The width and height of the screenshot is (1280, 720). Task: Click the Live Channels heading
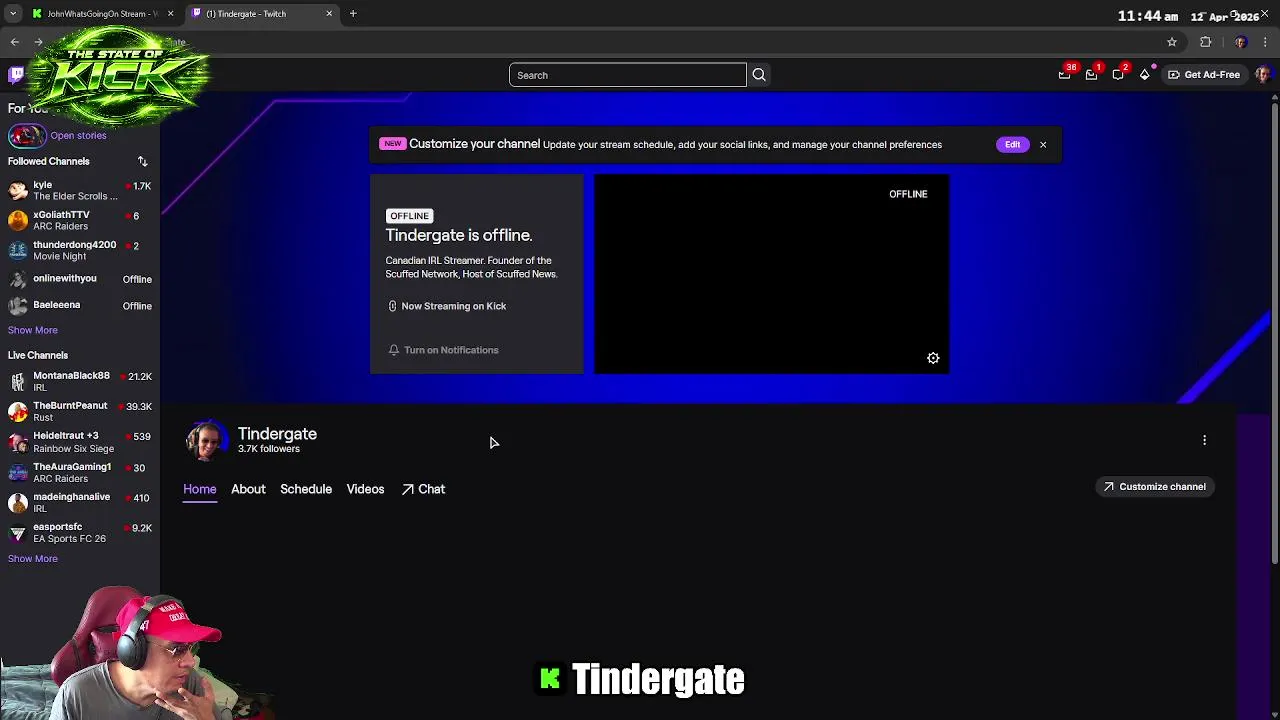click(x=38, y=355)
